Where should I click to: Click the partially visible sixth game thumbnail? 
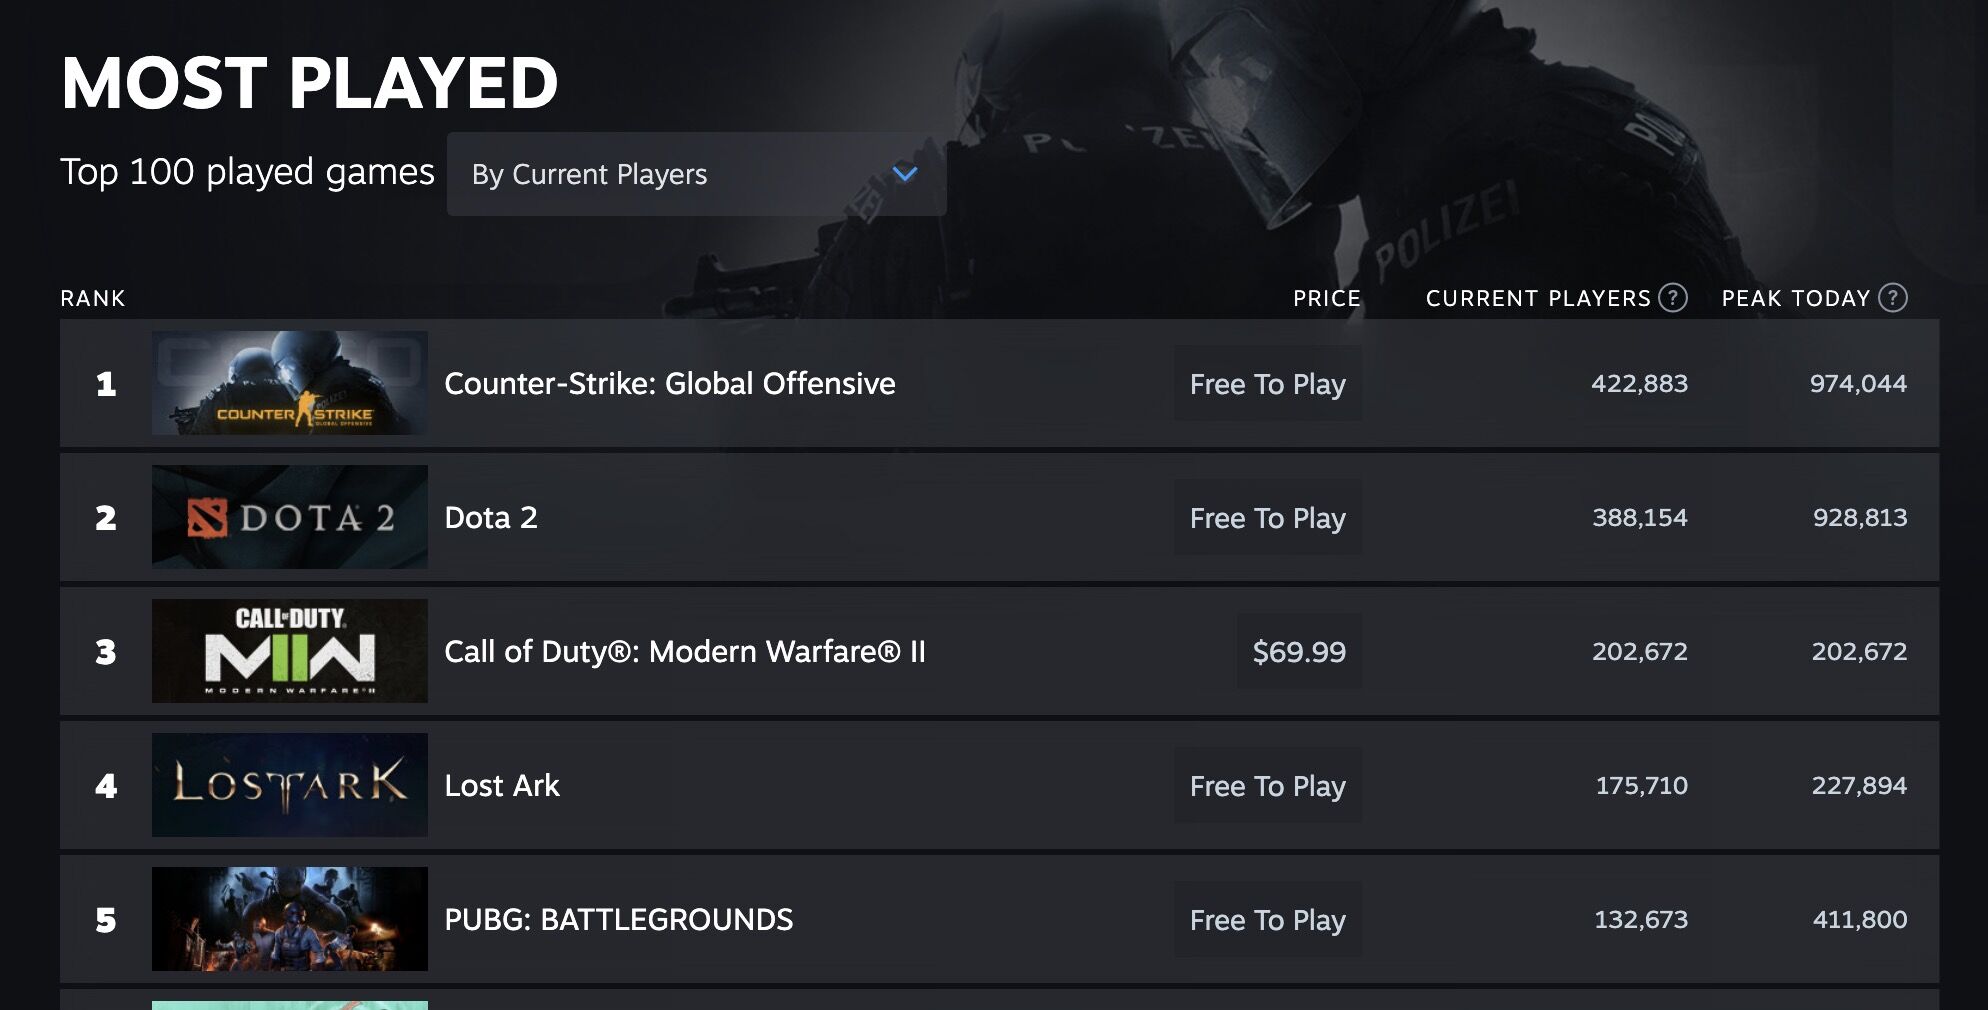coord(290,1004)
